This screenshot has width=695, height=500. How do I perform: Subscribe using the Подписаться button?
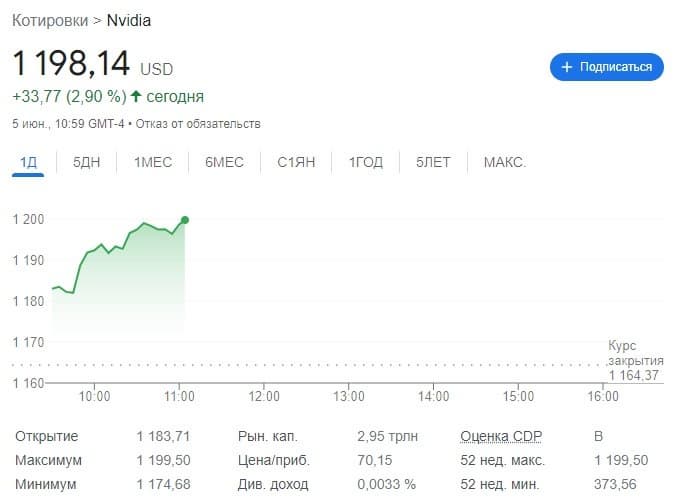click(x=607, y=67)
